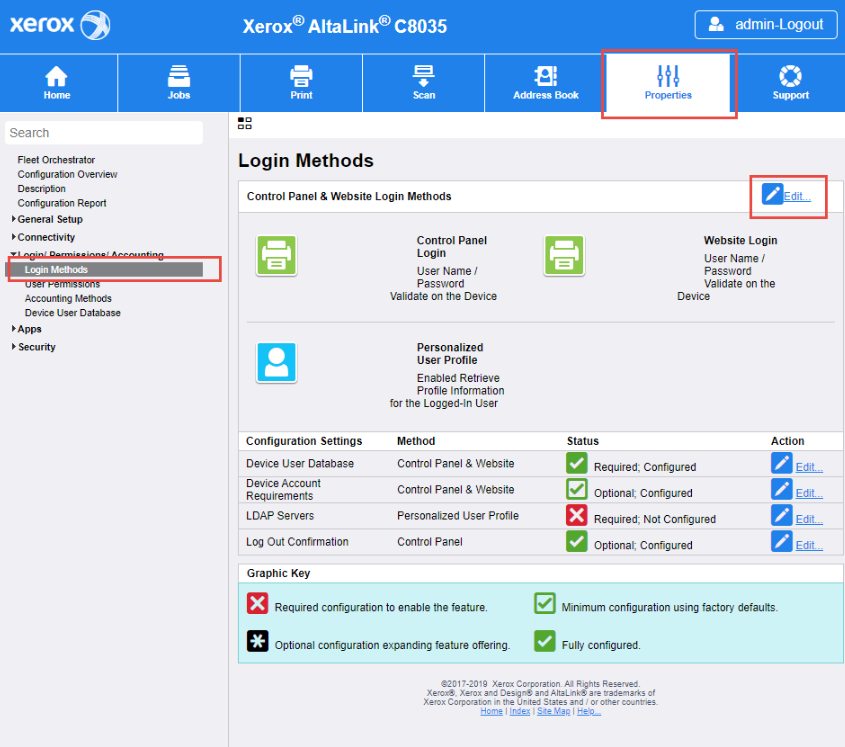Open the Address Book tab
845x747 pixels.
pyautogui.click(x=546, y=82)
